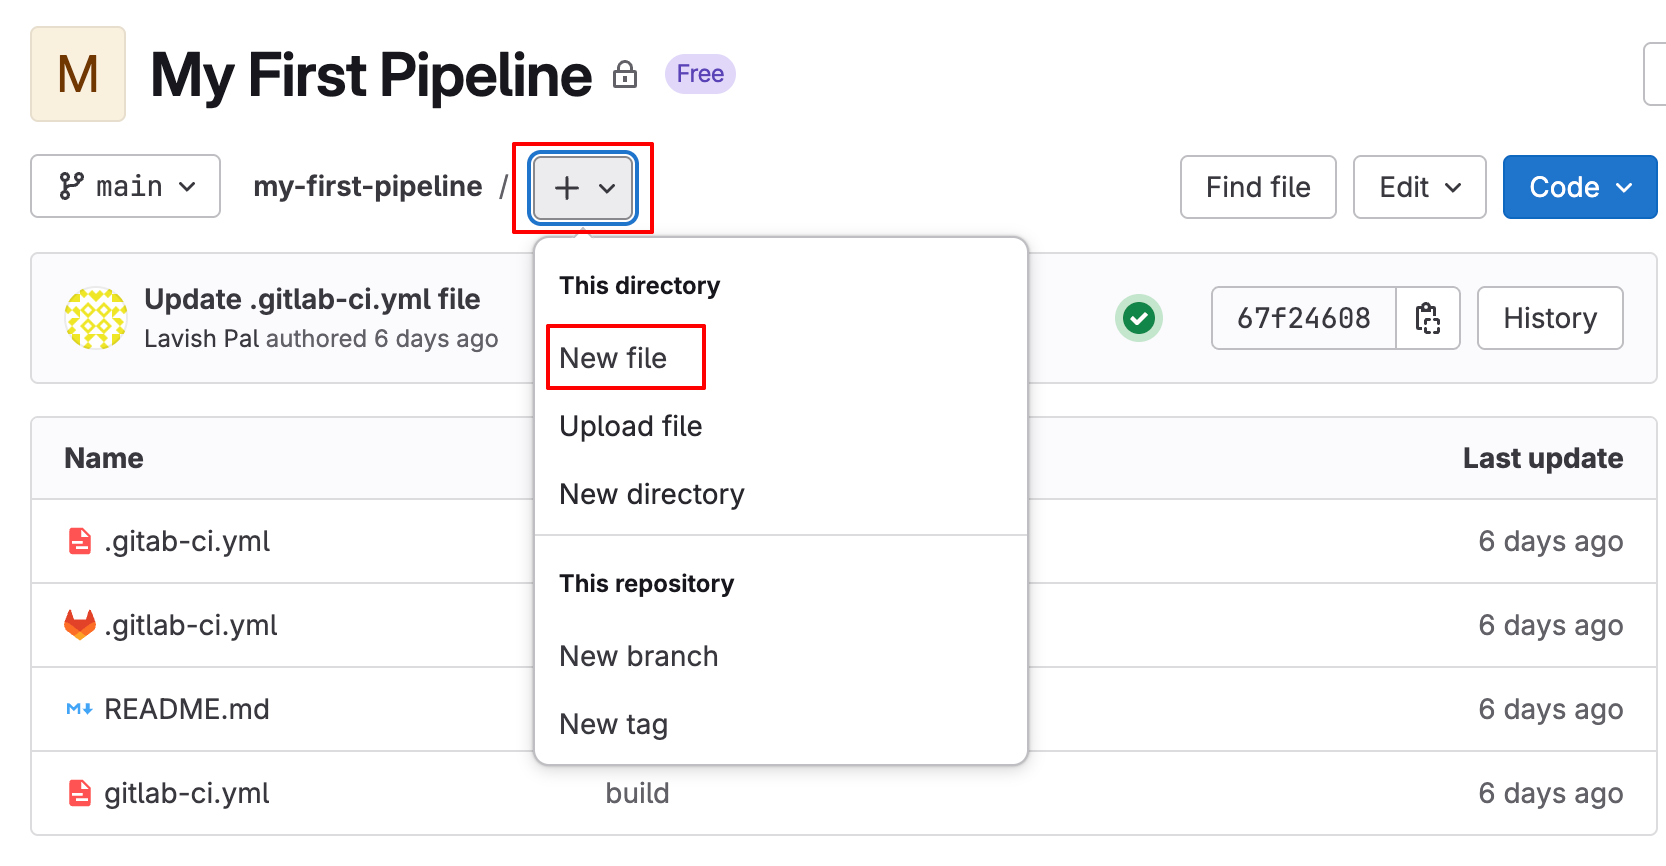This screenshot has height=866, width=1666.
Task: Open the commit History button
Action: 1550,318
